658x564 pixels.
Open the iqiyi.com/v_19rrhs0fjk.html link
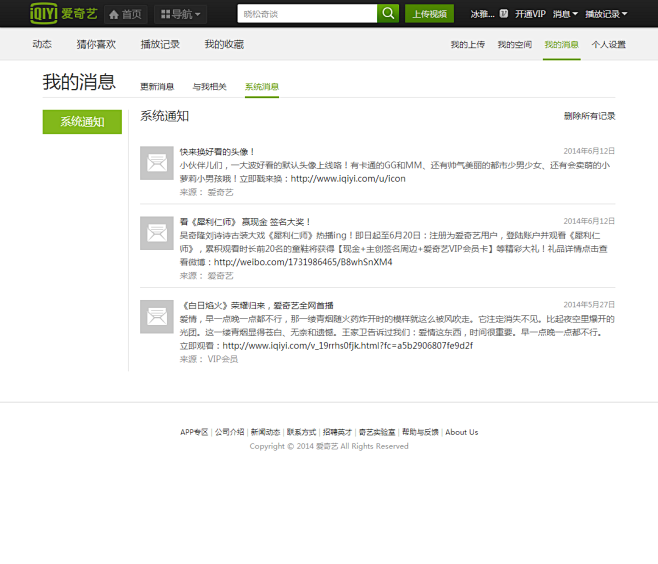coord(347,345)
